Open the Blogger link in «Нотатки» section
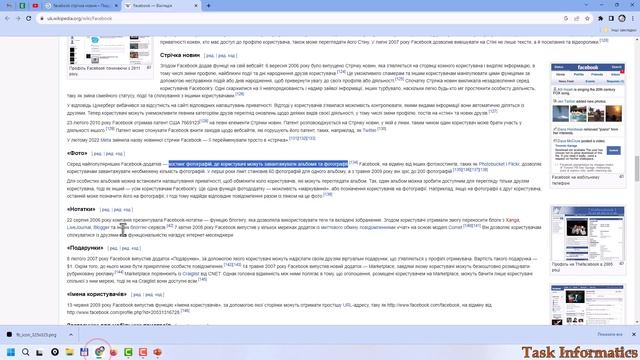Viewport: 640px width, 360px height. (101, 227)
